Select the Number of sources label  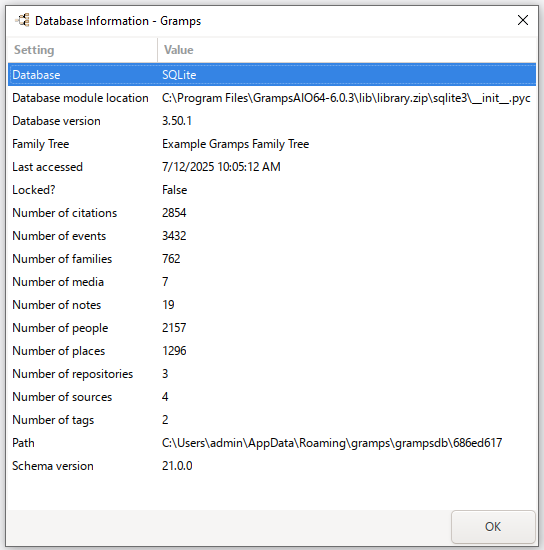coord(62,397)
